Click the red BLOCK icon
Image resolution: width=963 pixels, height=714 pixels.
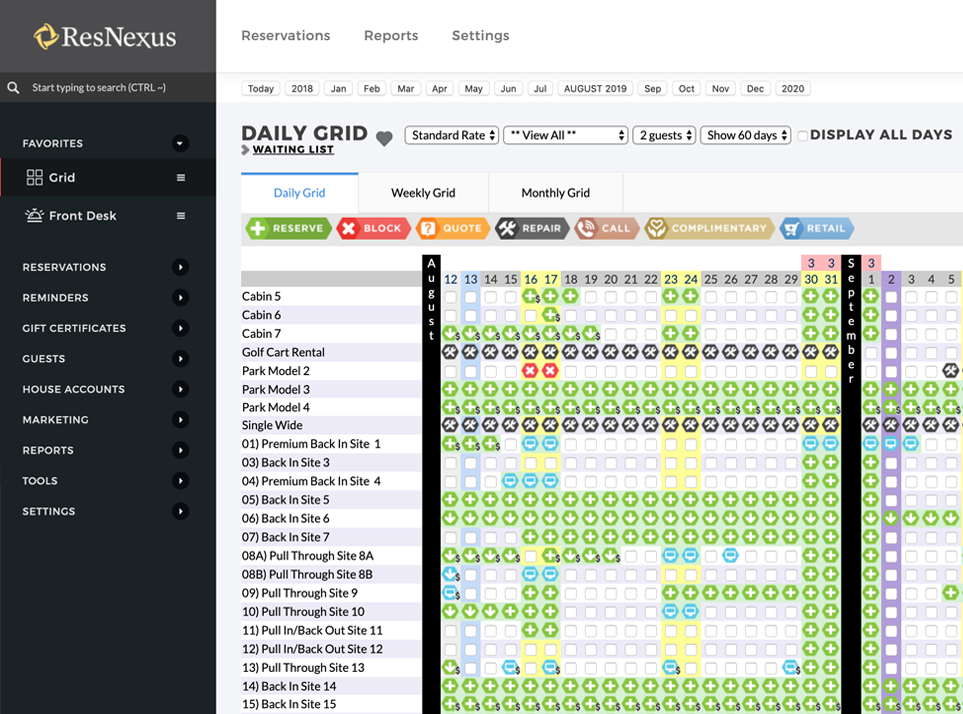click(x=346, y=228)
